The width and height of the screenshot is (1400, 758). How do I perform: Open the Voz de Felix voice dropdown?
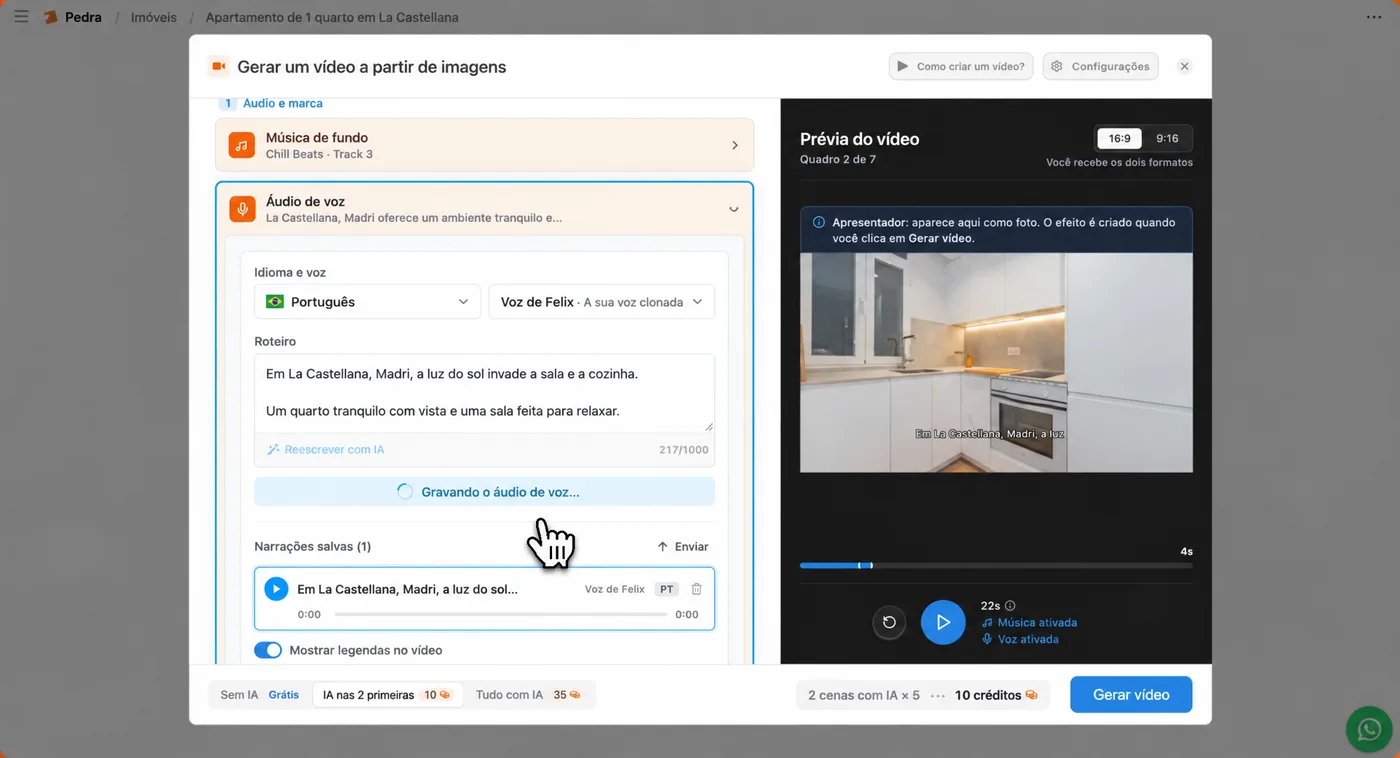[x=601, y=301]
